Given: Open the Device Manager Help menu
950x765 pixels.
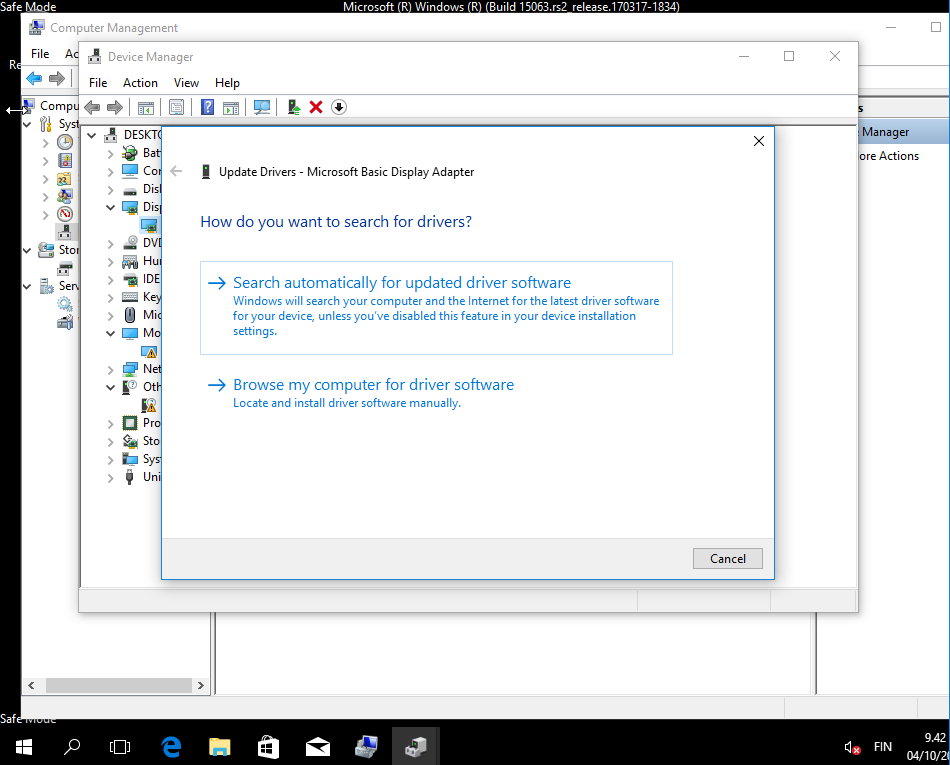Looking at the screenshot, I should pyautogui.click(x=227, y=82).
